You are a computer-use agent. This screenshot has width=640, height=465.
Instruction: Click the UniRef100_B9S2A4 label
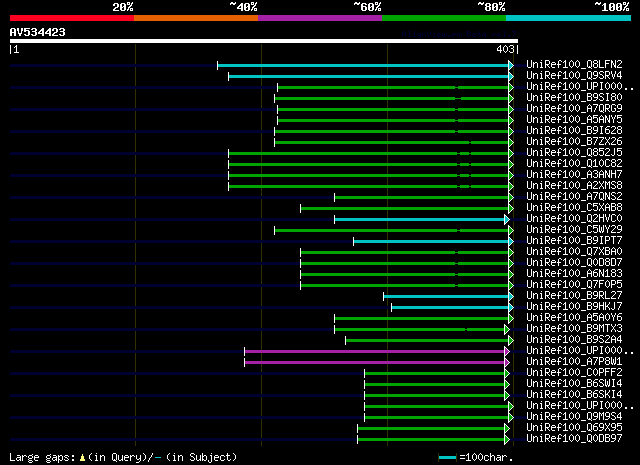(574, 340)
